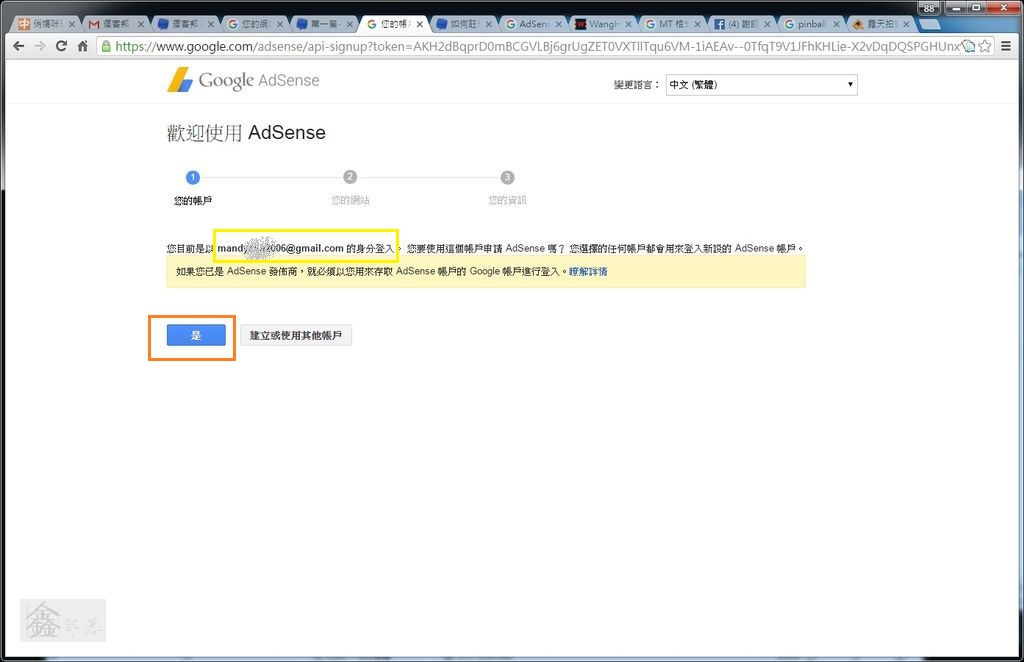The image size is (1024, 662).
Task: Open the 變更語言 language dropdown
Action: [x=761, y=84]
